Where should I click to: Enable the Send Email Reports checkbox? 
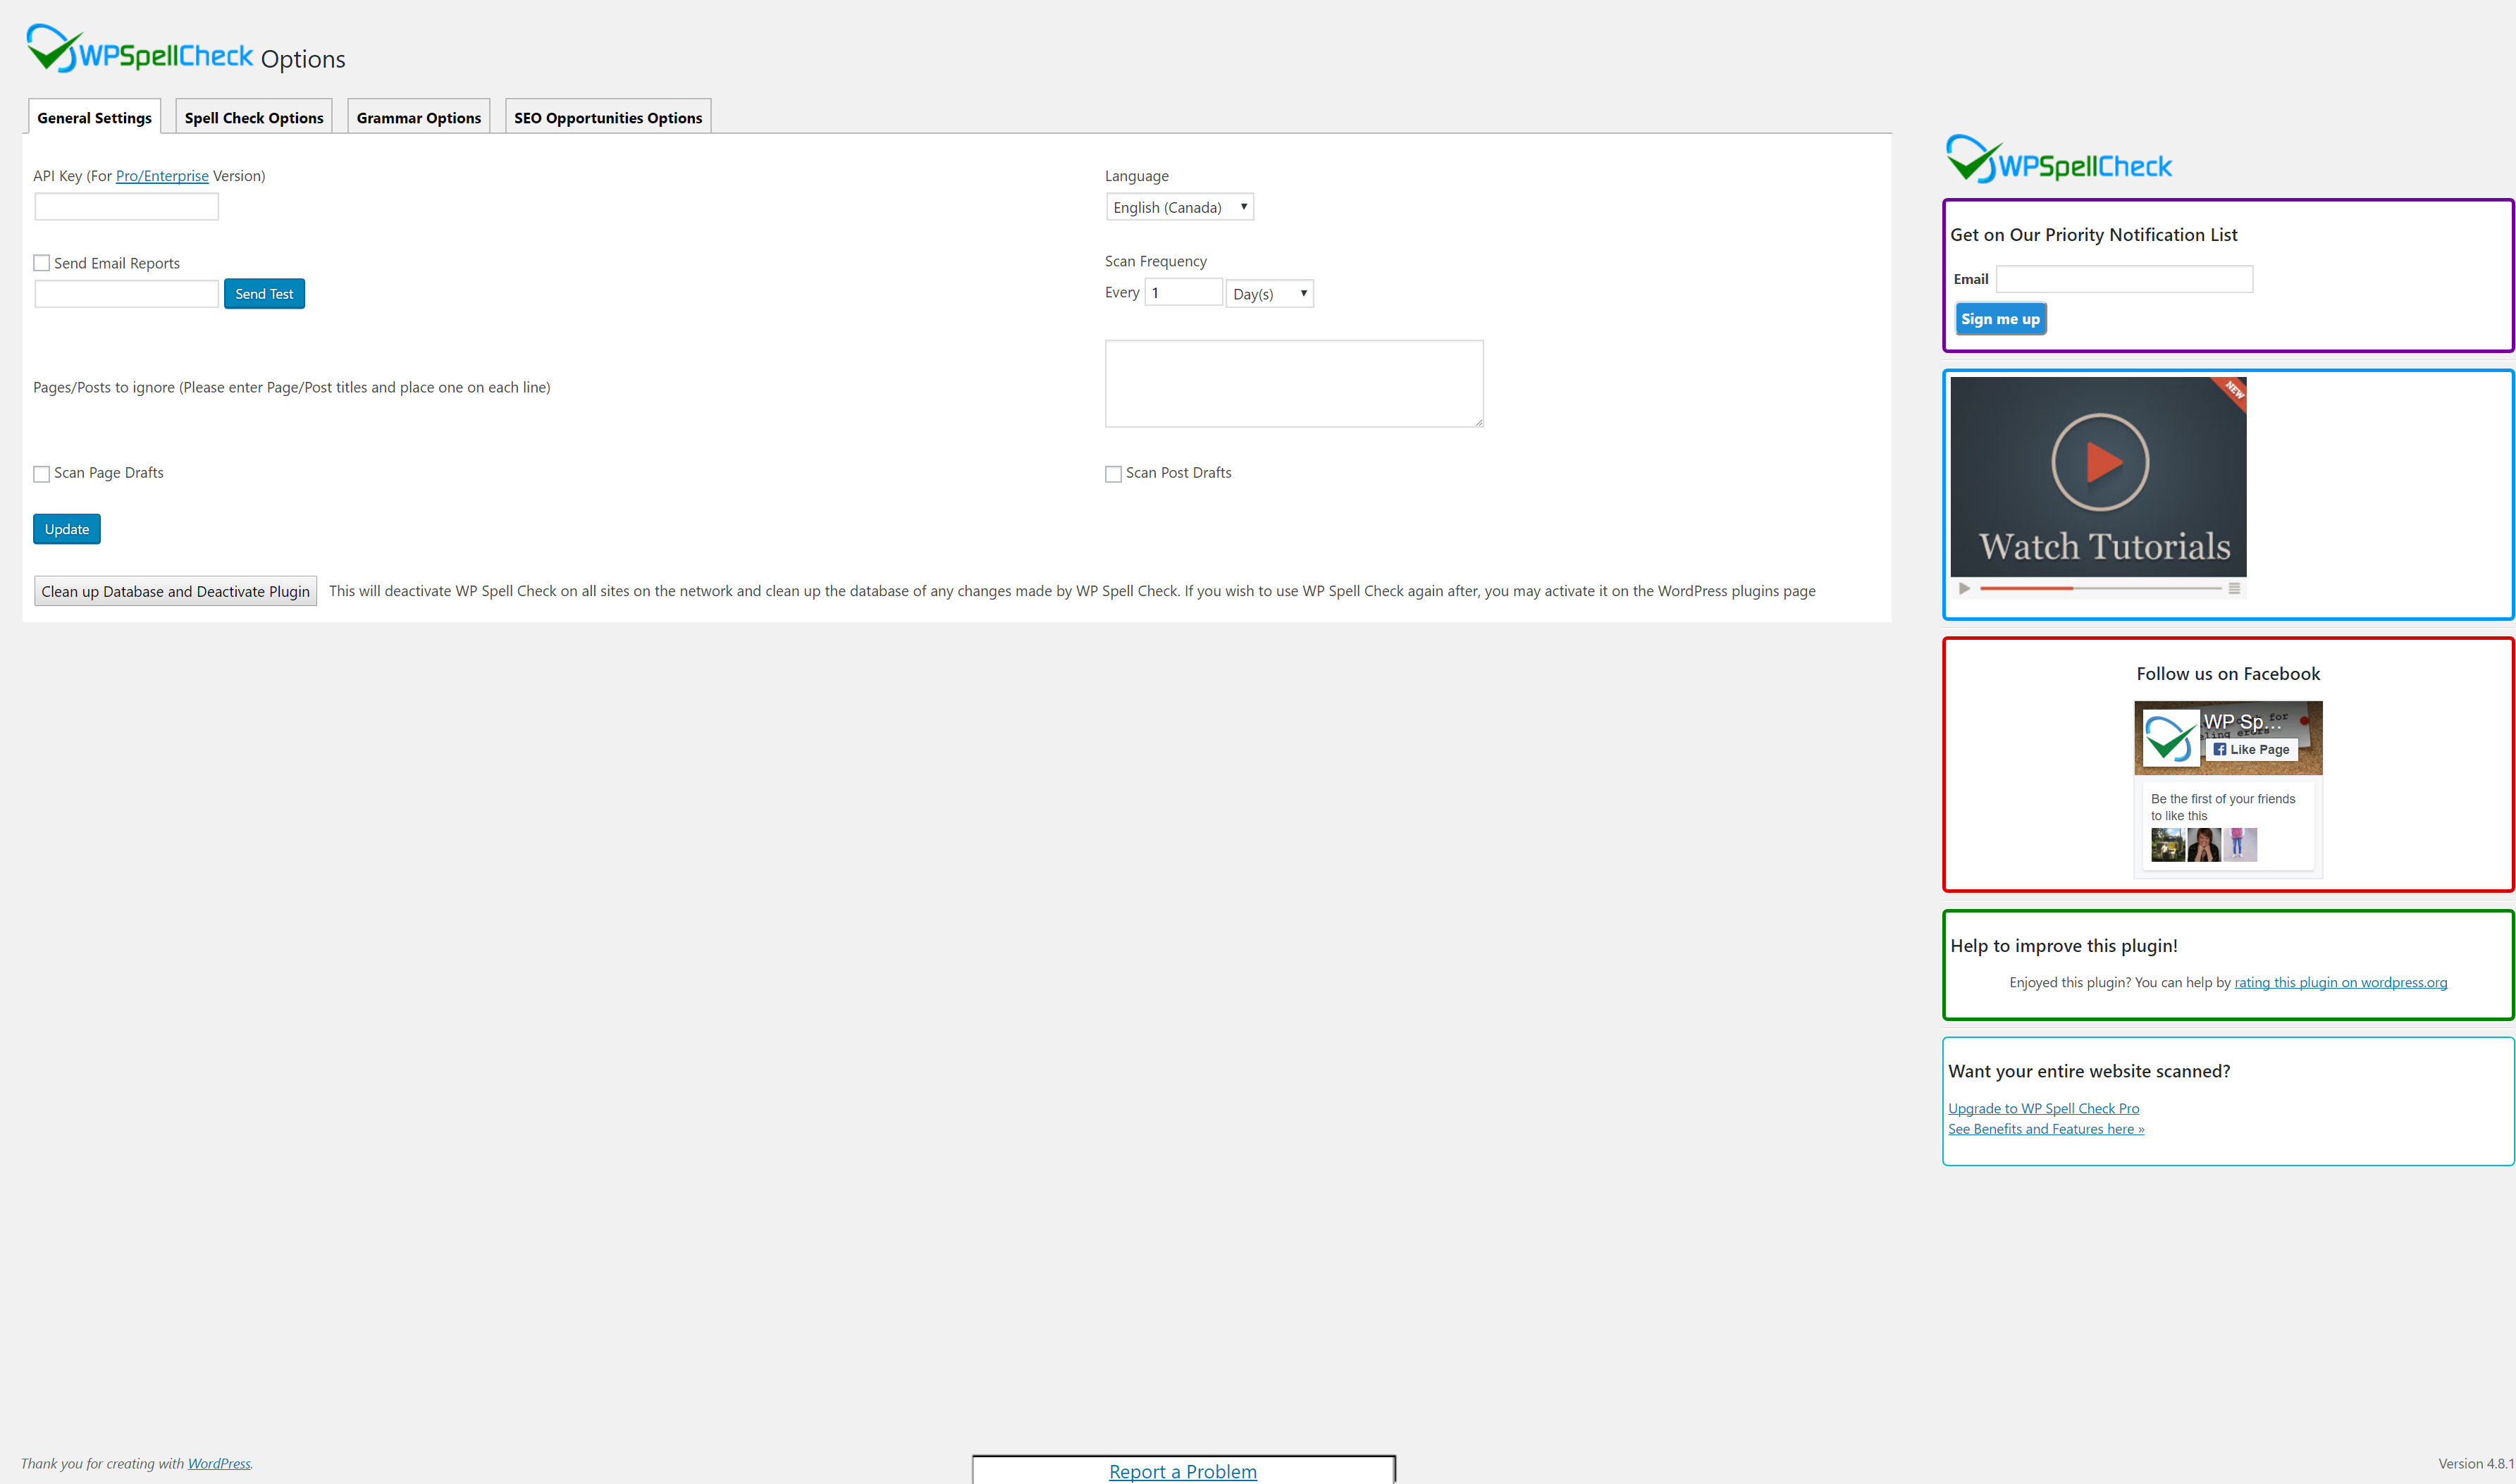click(x=42, y=263)
